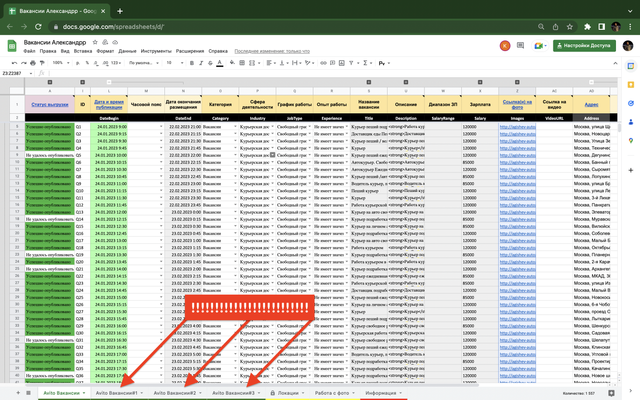Start Google Meet call from header
The height and width of the screenshot is (400, 640).
540,46
